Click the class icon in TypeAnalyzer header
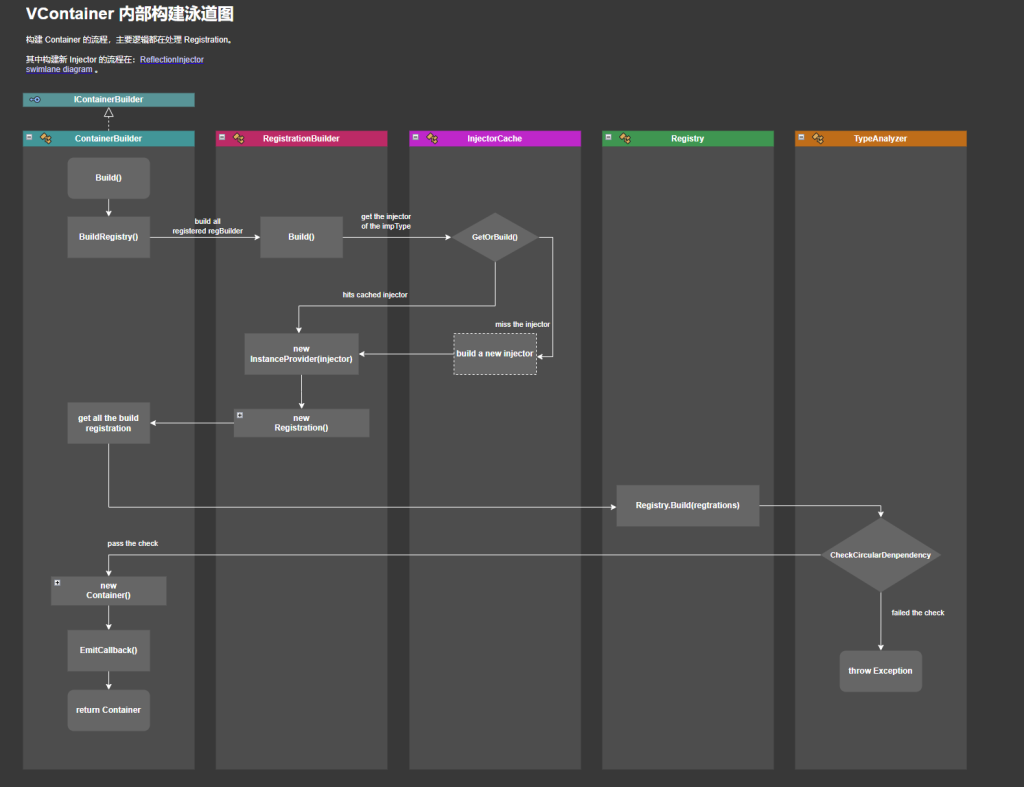 pos(818,139)
